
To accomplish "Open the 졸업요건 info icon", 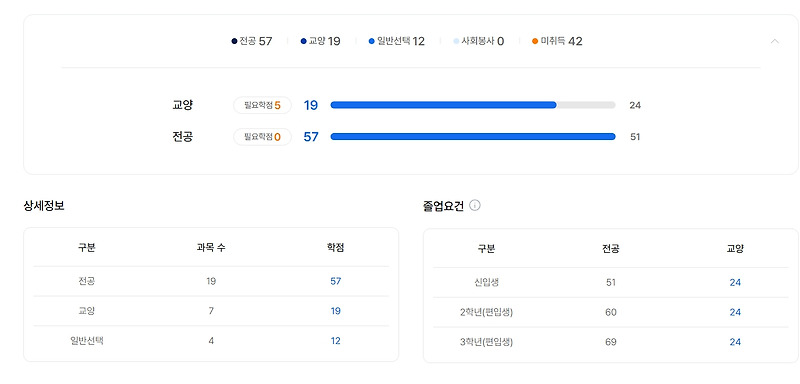I will pyautogui.click(x=474, y=206).
